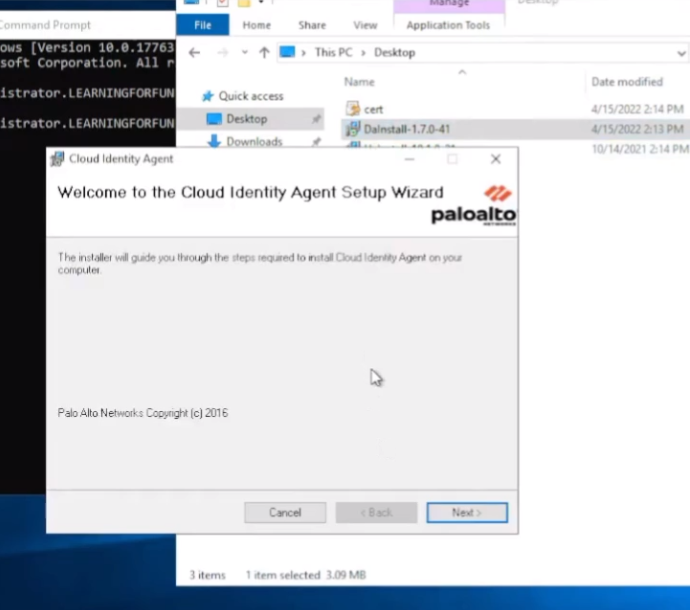Image resolution: width=690 pixels, height=610 pixels.
Task: Click the properties quick access toolbar icon
Action: pos(223,3)
